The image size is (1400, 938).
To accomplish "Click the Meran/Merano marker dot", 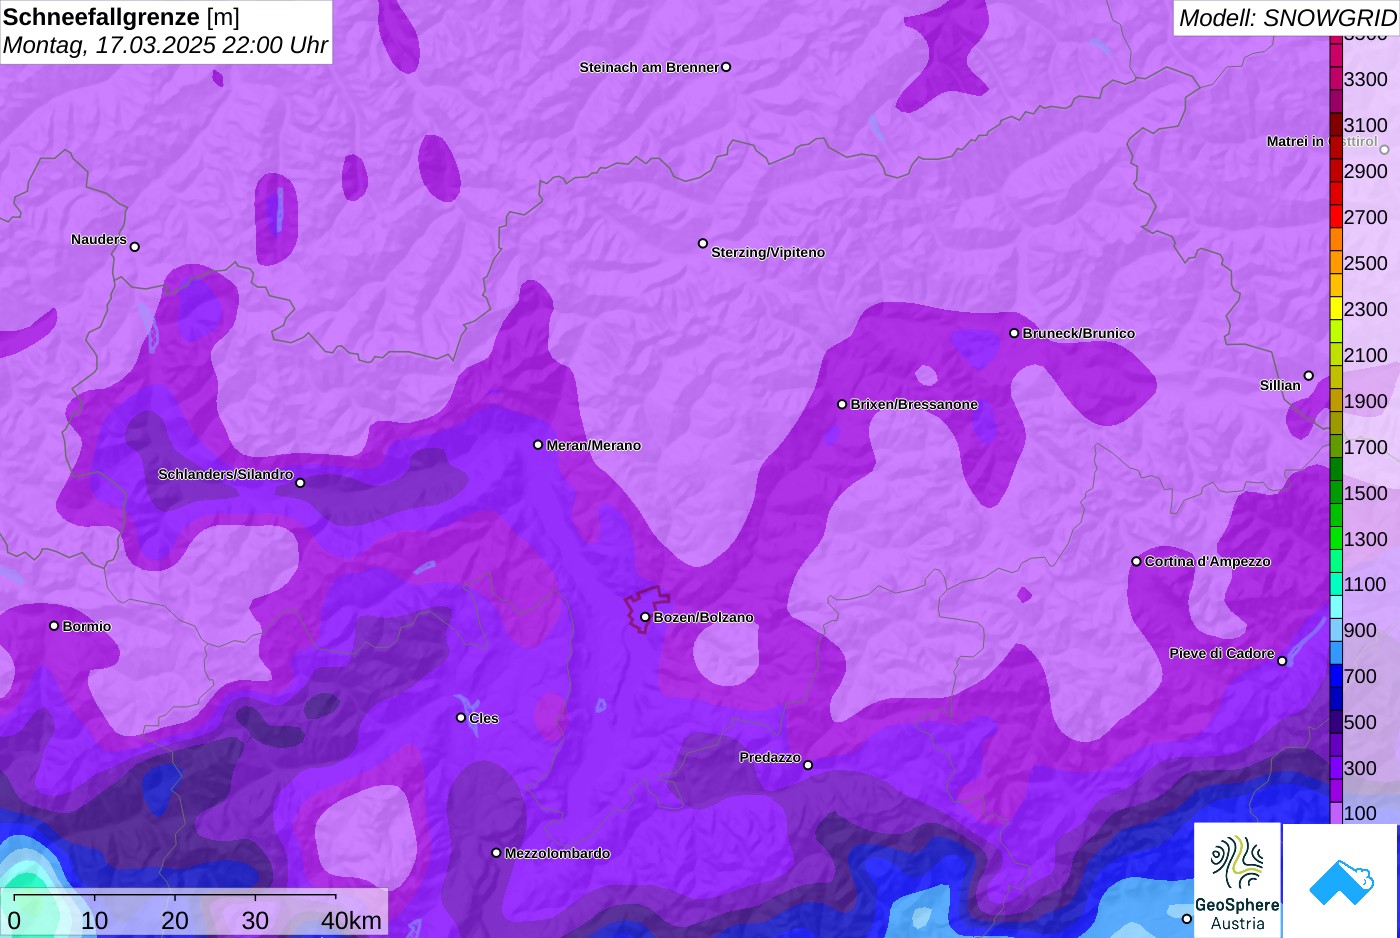I will pos(538,445).
